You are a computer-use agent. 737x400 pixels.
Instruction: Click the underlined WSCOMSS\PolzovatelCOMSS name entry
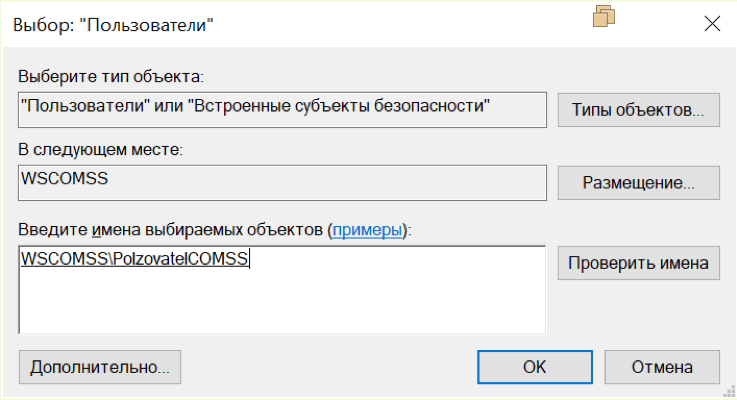click(135, 259)
